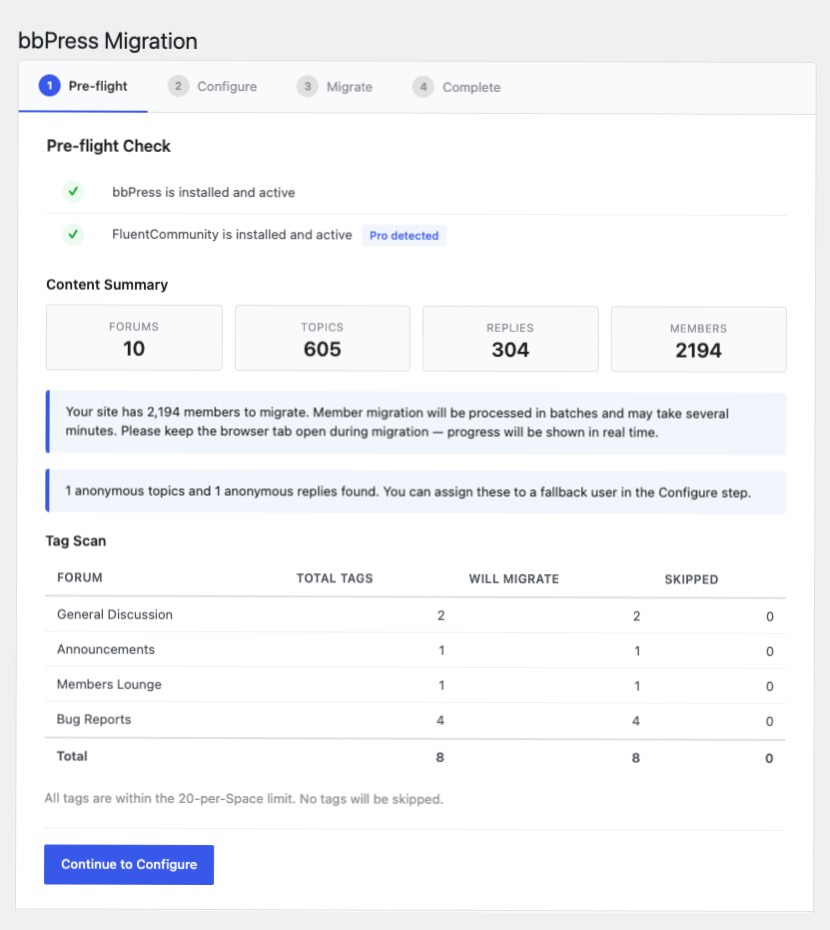
Task: Click the step 4 number circle
Action: 423,87
